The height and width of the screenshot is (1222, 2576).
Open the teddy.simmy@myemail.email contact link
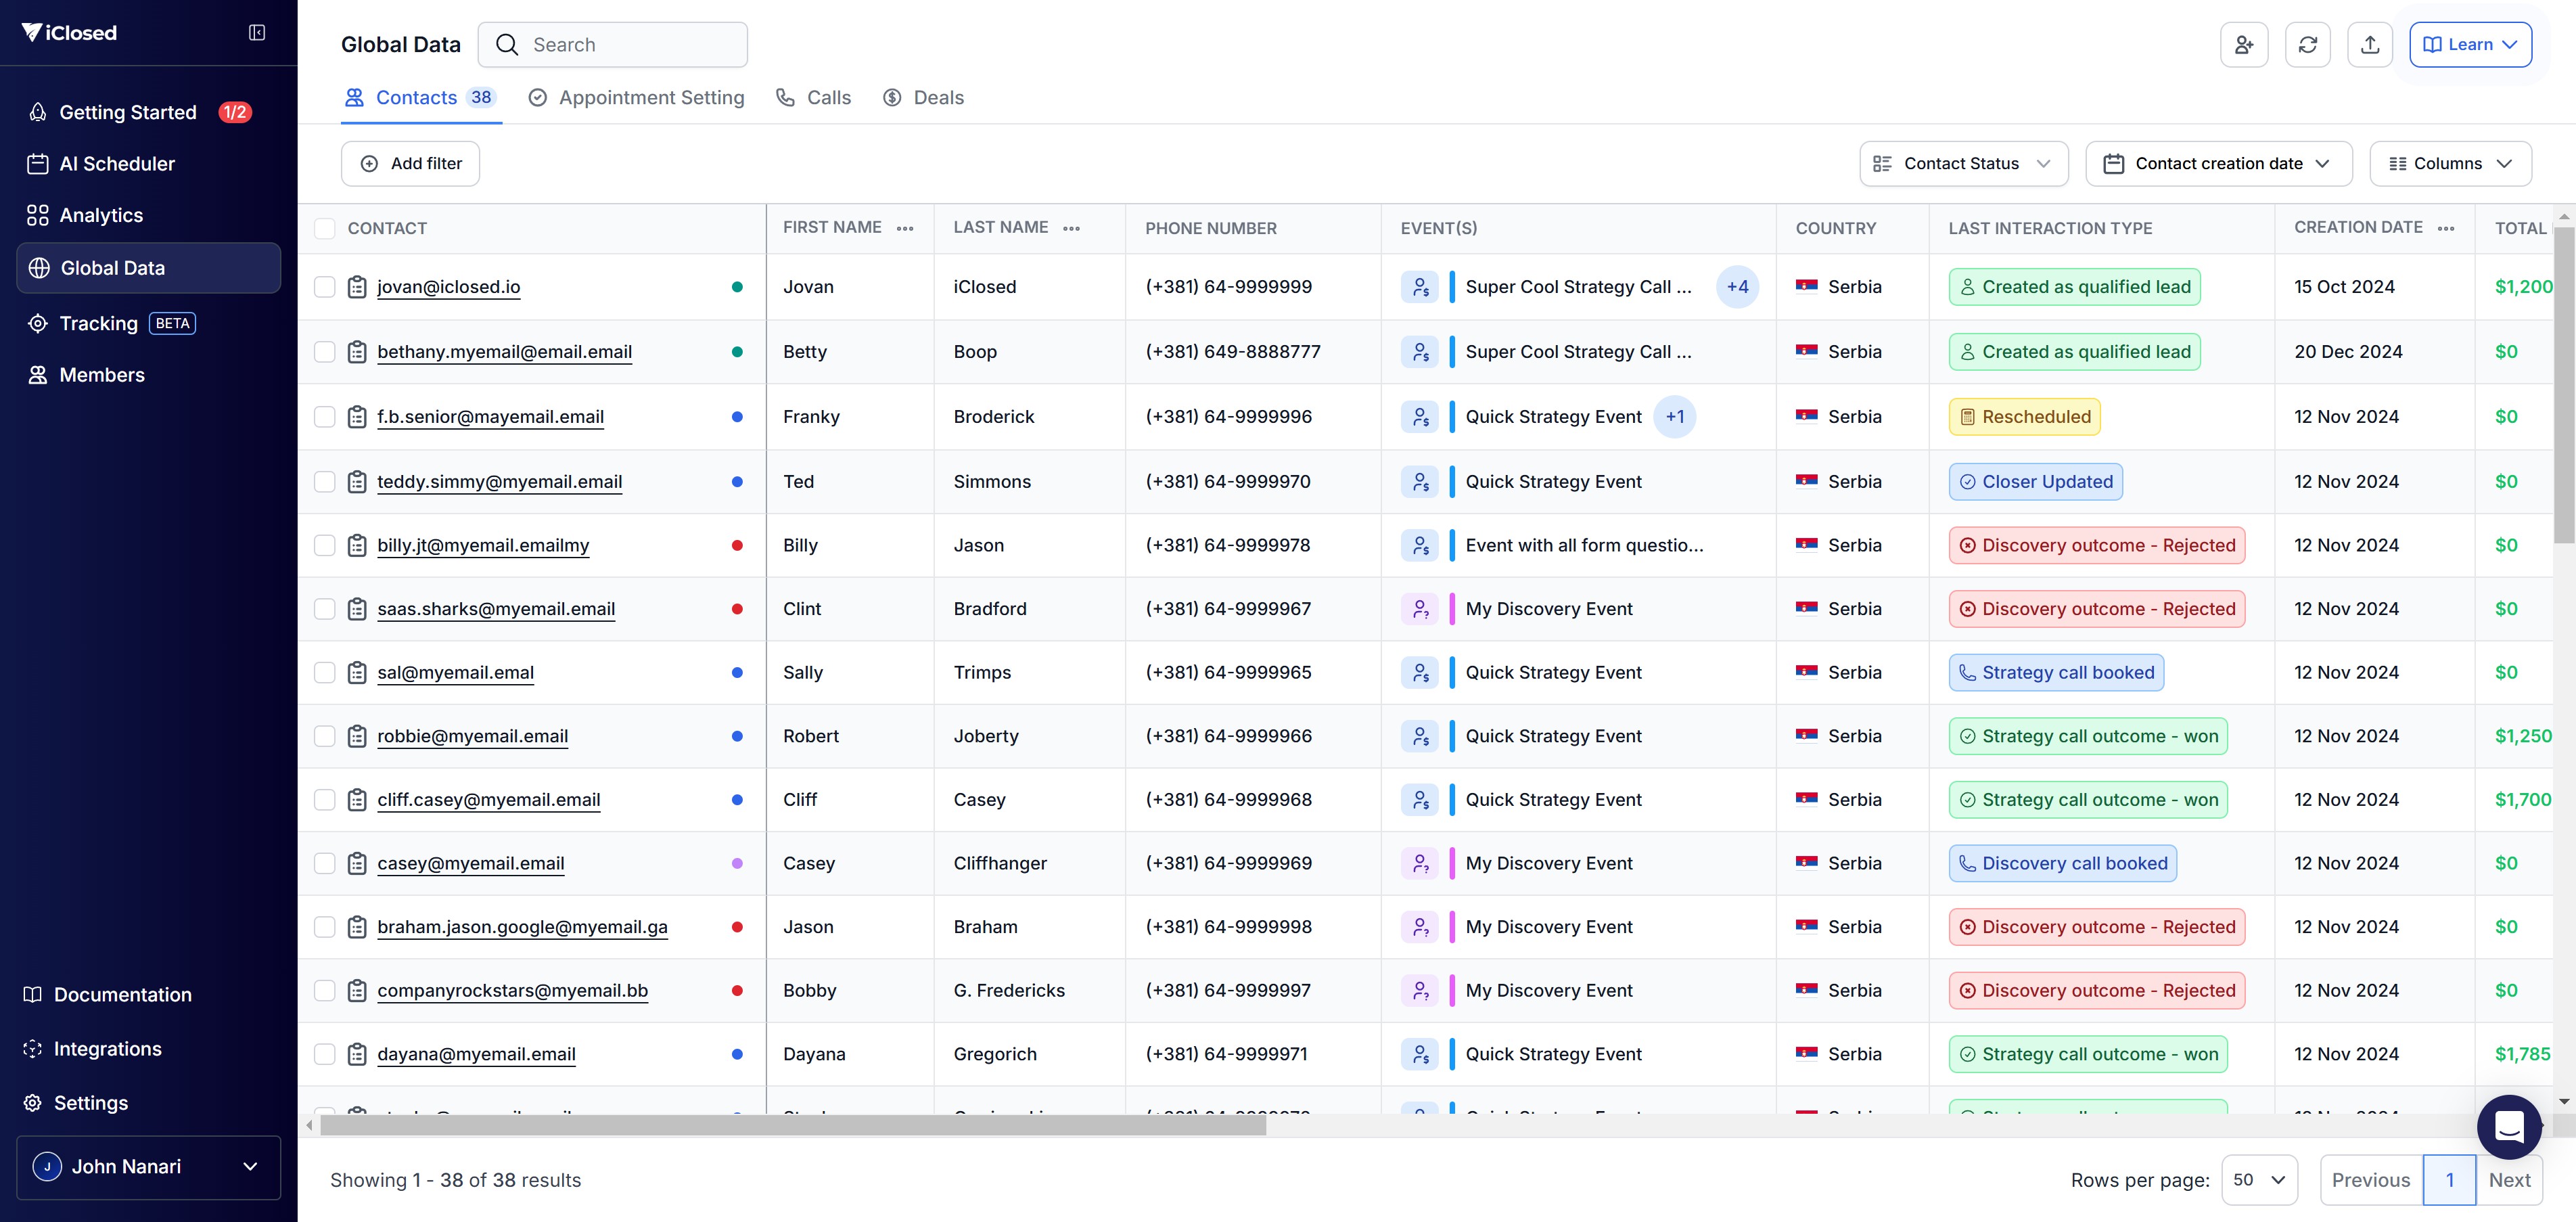click(499, 482)
